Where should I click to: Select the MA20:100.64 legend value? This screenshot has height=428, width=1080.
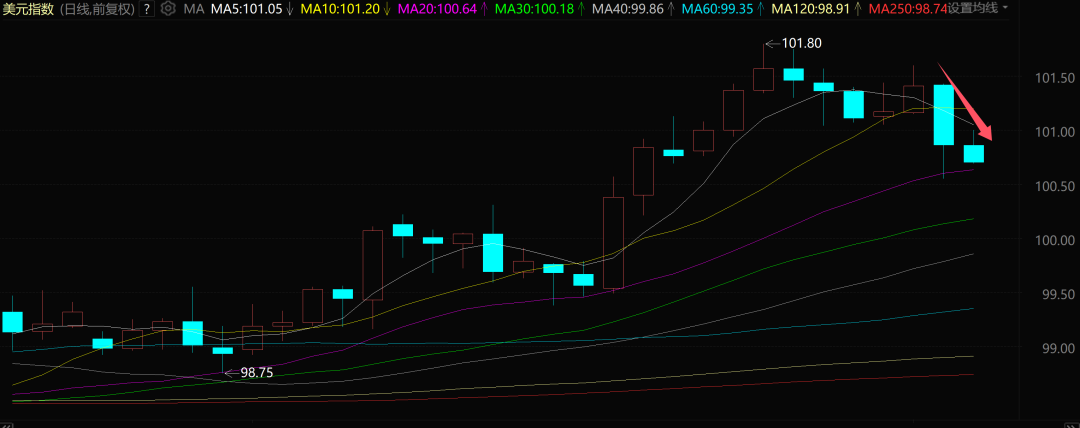click(x=438, y=9)
